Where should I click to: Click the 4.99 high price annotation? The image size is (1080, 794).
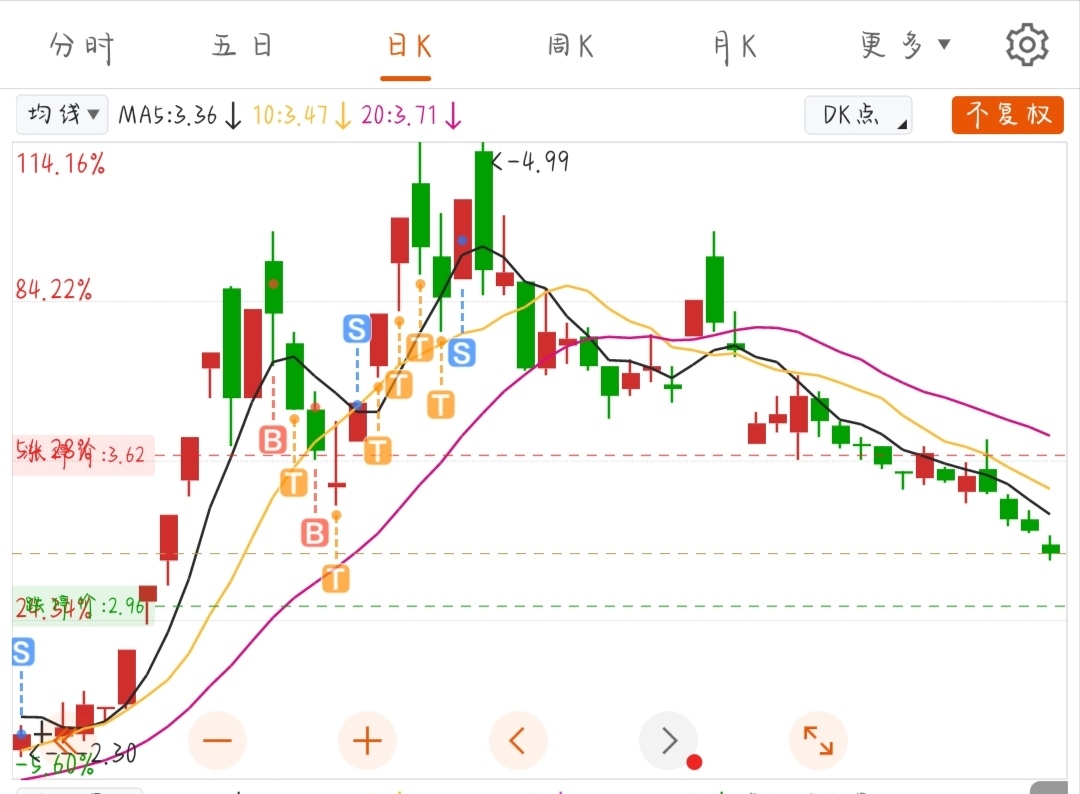(x=530, y=161)
